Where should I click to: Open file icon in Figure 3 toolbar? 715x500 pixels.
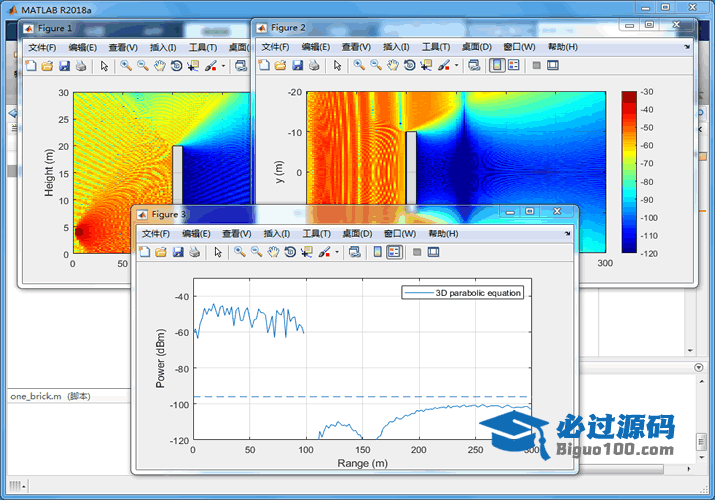tap(161, 252)
